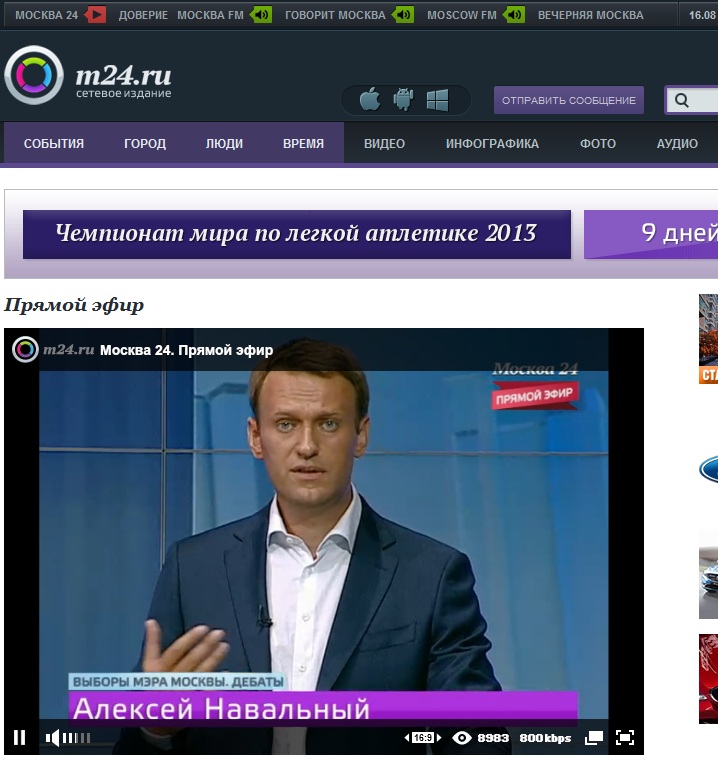Mute the player volume speaker icon
Image resolution: width=718 pixels, height=757 pixels.
point(52,738)
